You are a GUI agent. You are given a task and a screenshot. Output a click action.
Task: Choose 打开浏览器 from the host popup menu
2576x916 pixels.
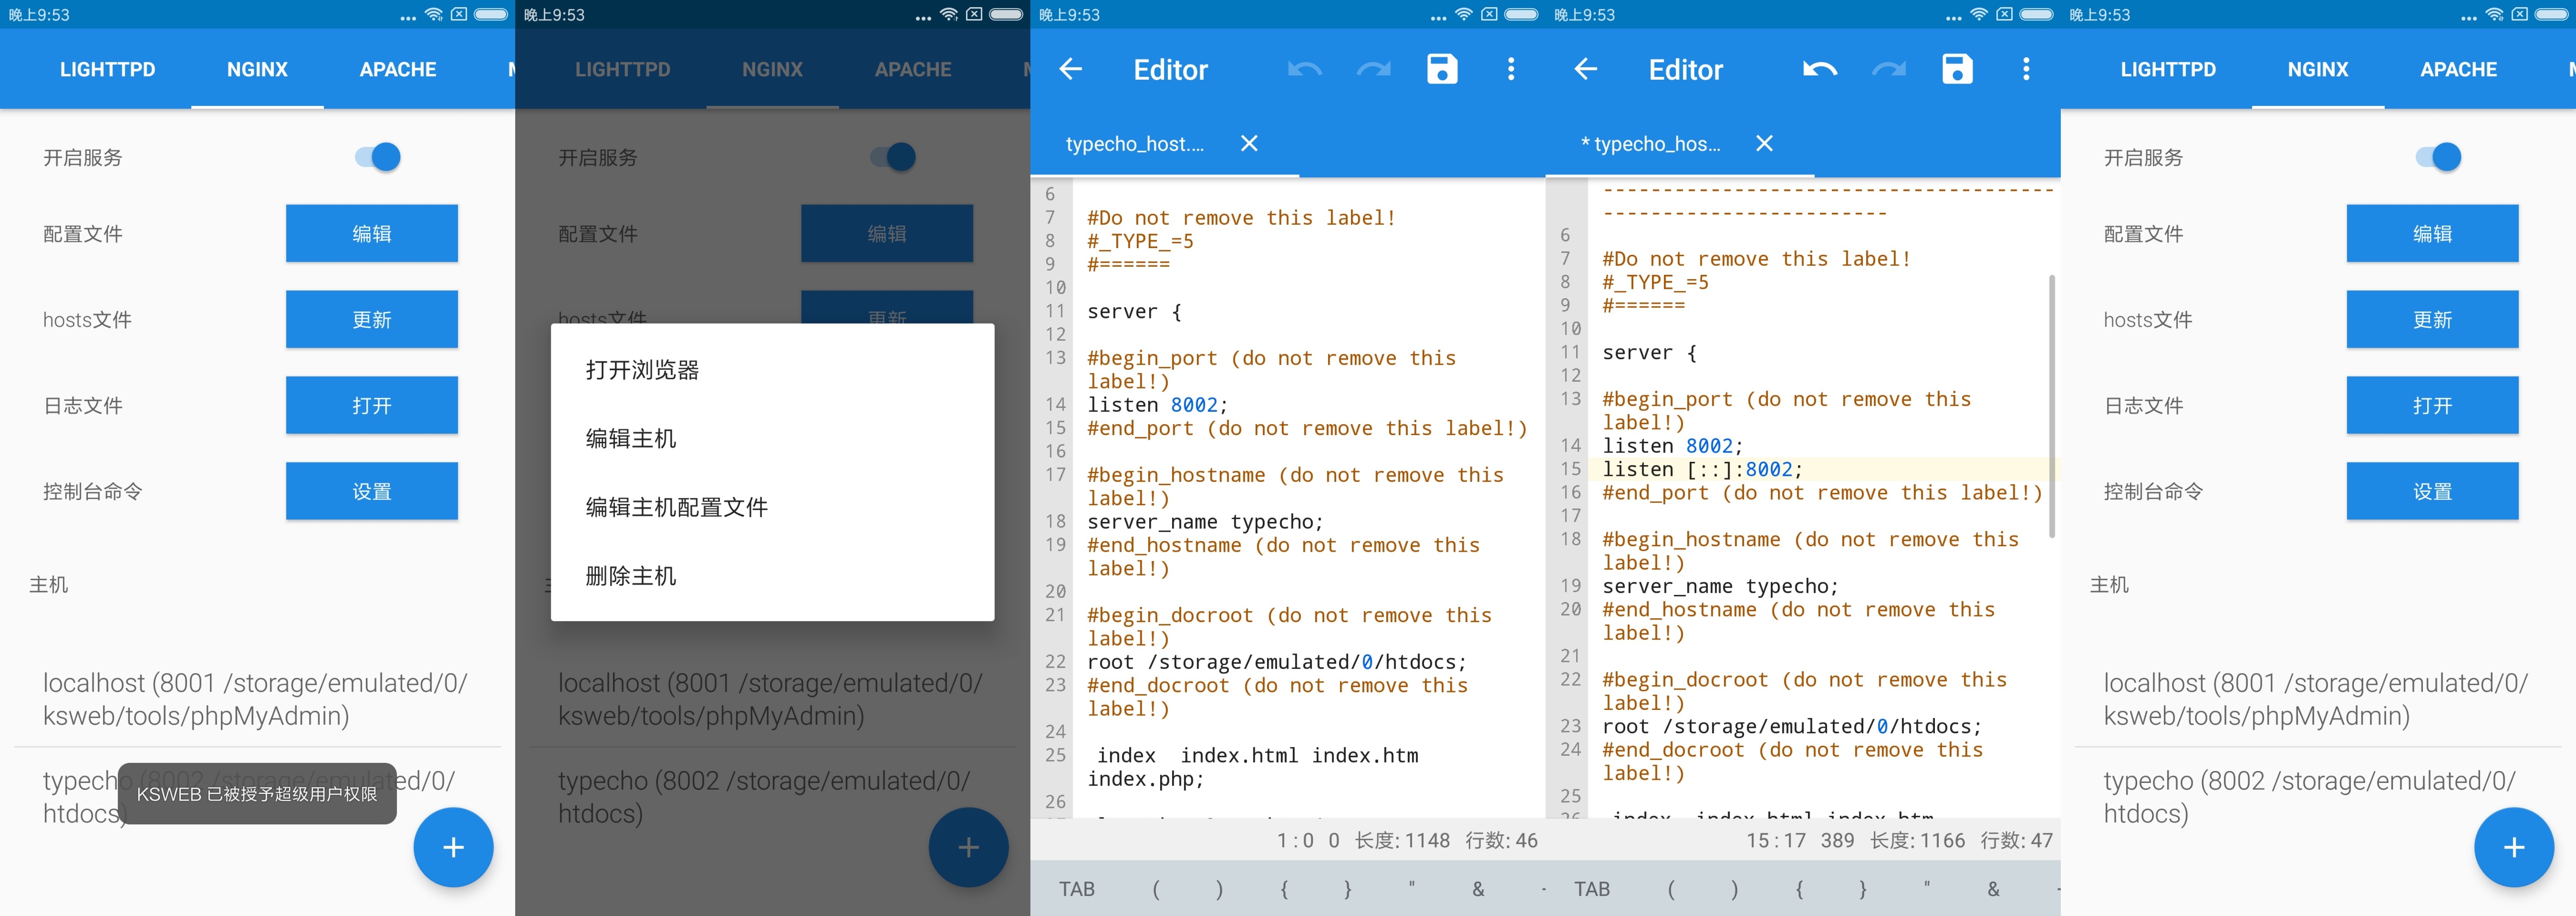pos(642,370)
